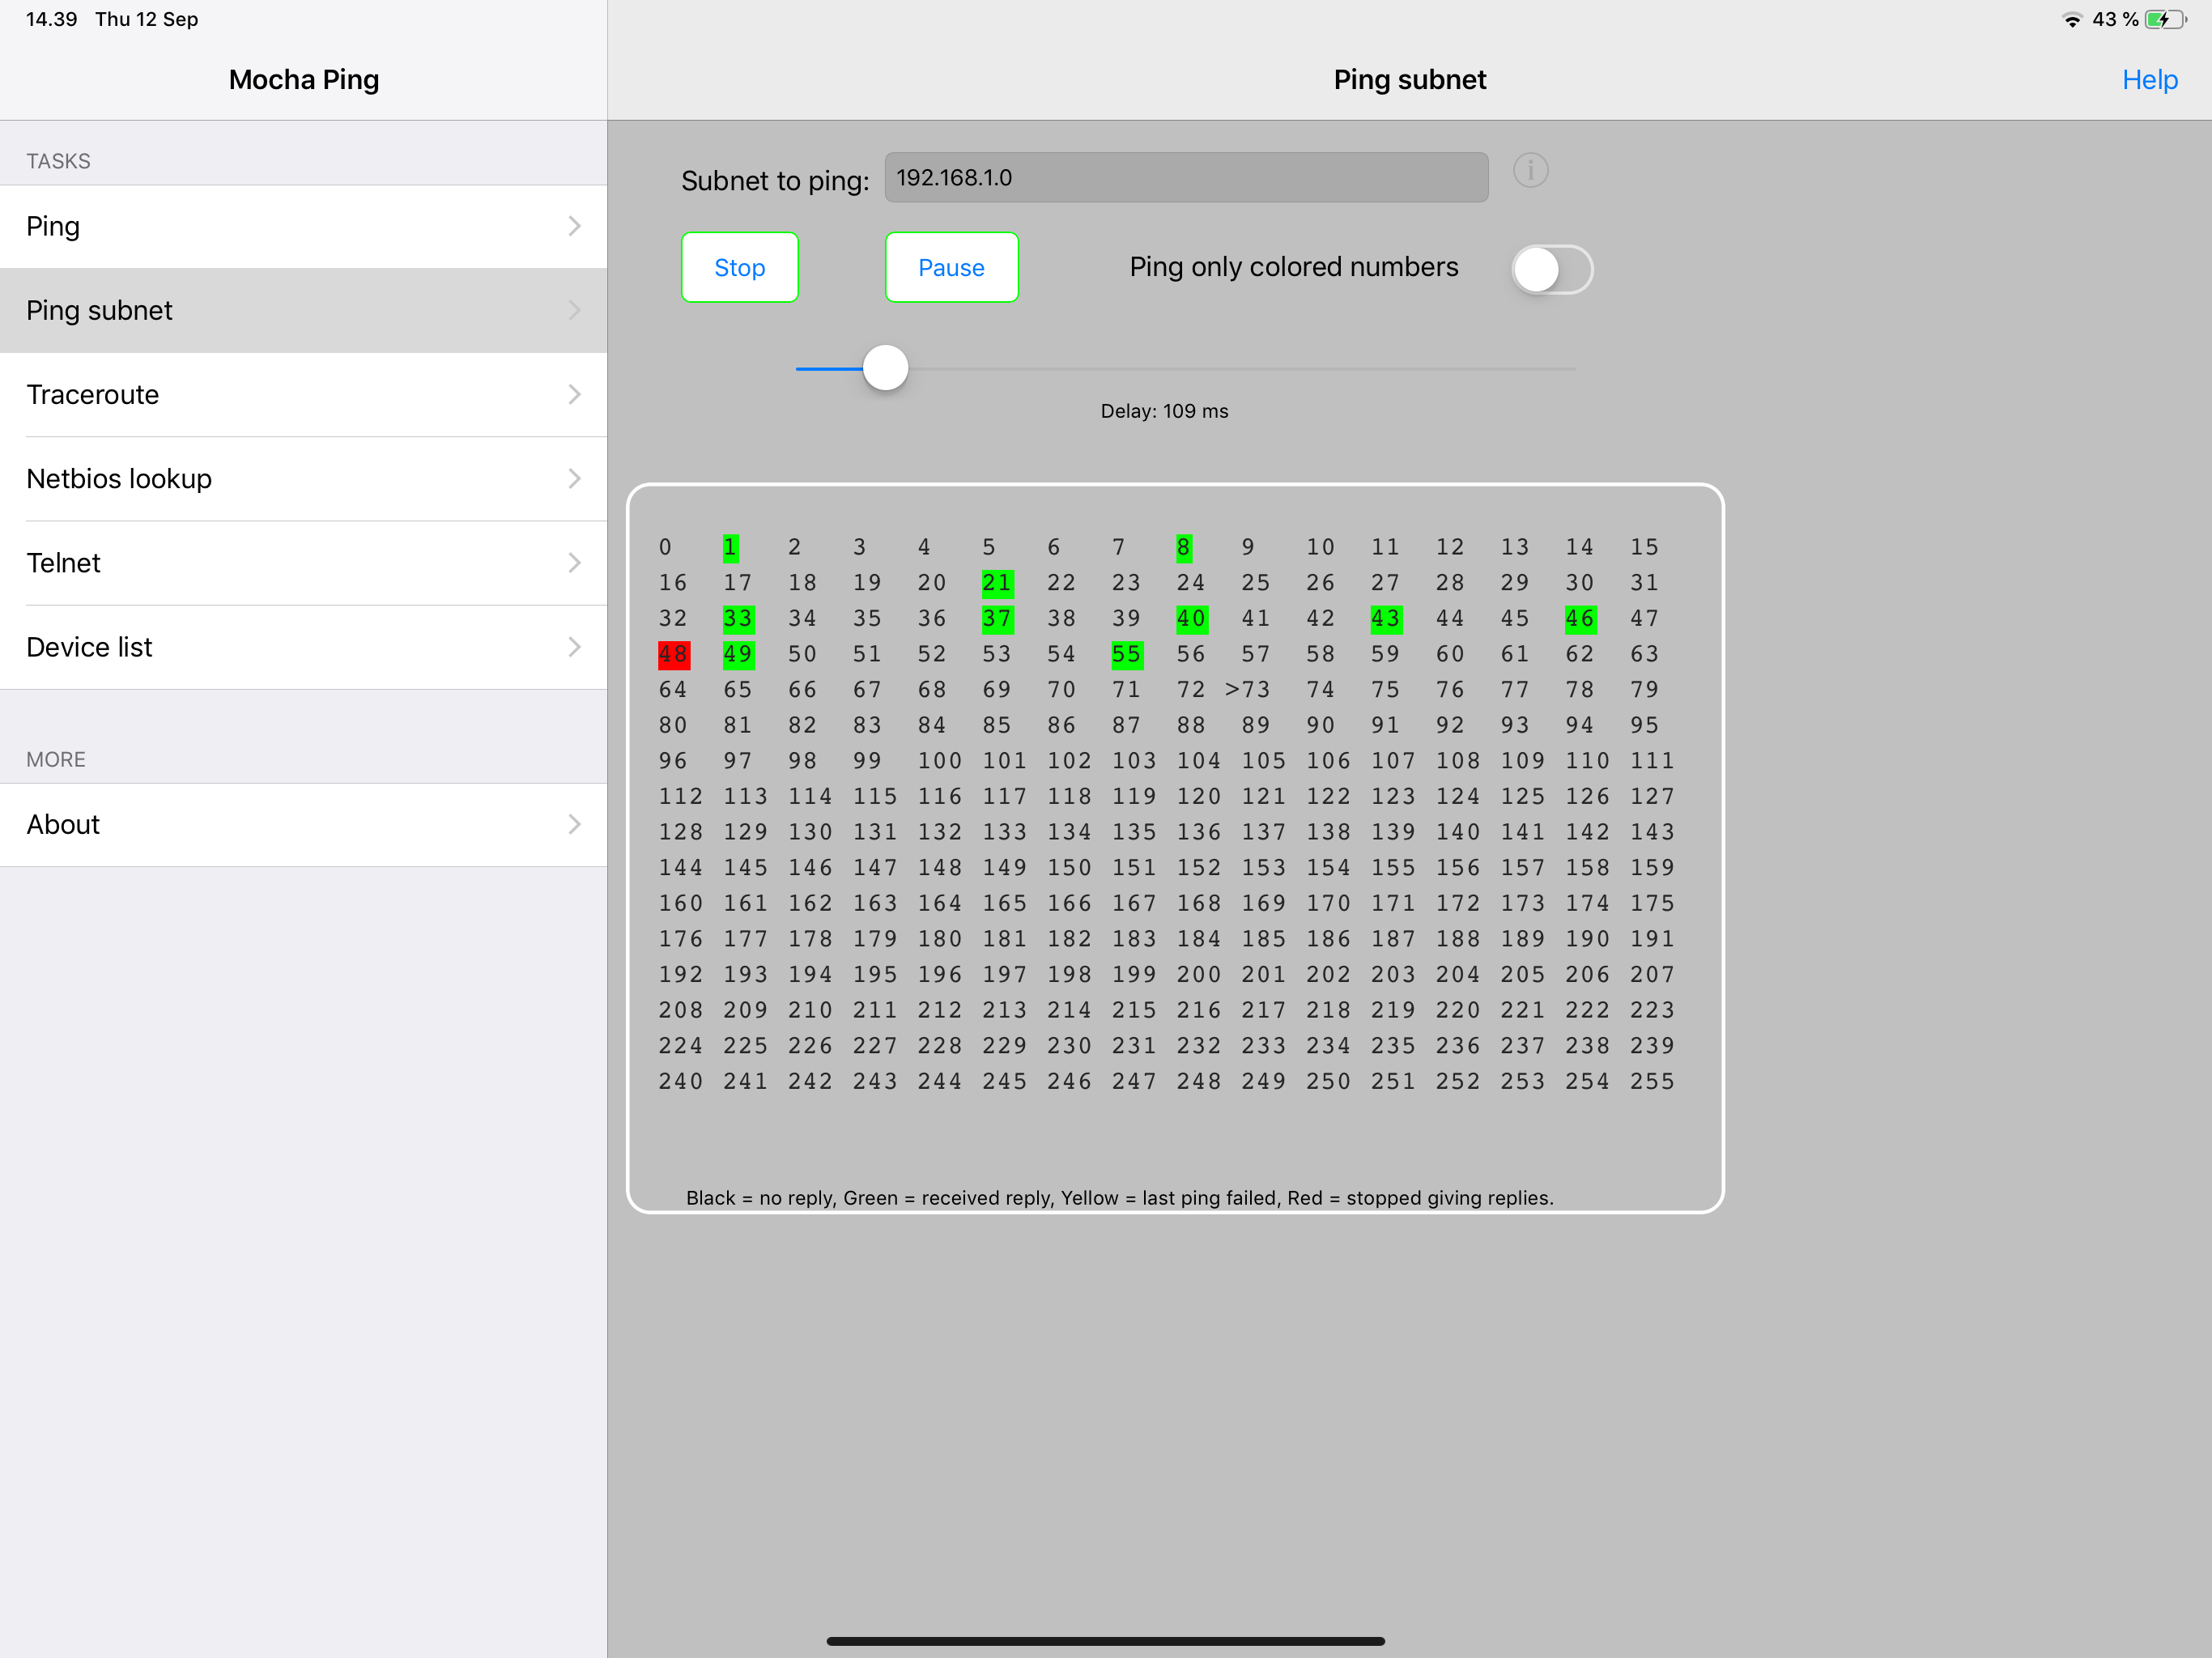Click the 'Subnet to ping' input field
Image resolution: width=2212 pixels, height=1658 pixels.
(1185, 177)
